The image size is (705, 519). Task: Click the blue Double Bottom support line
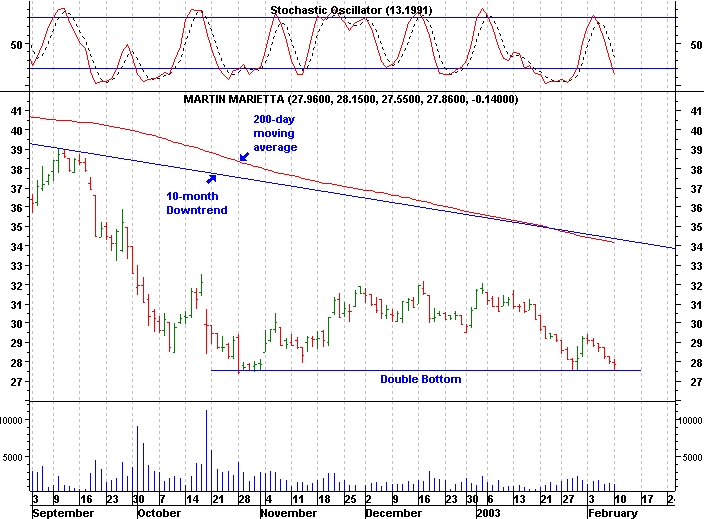[426, 370]
